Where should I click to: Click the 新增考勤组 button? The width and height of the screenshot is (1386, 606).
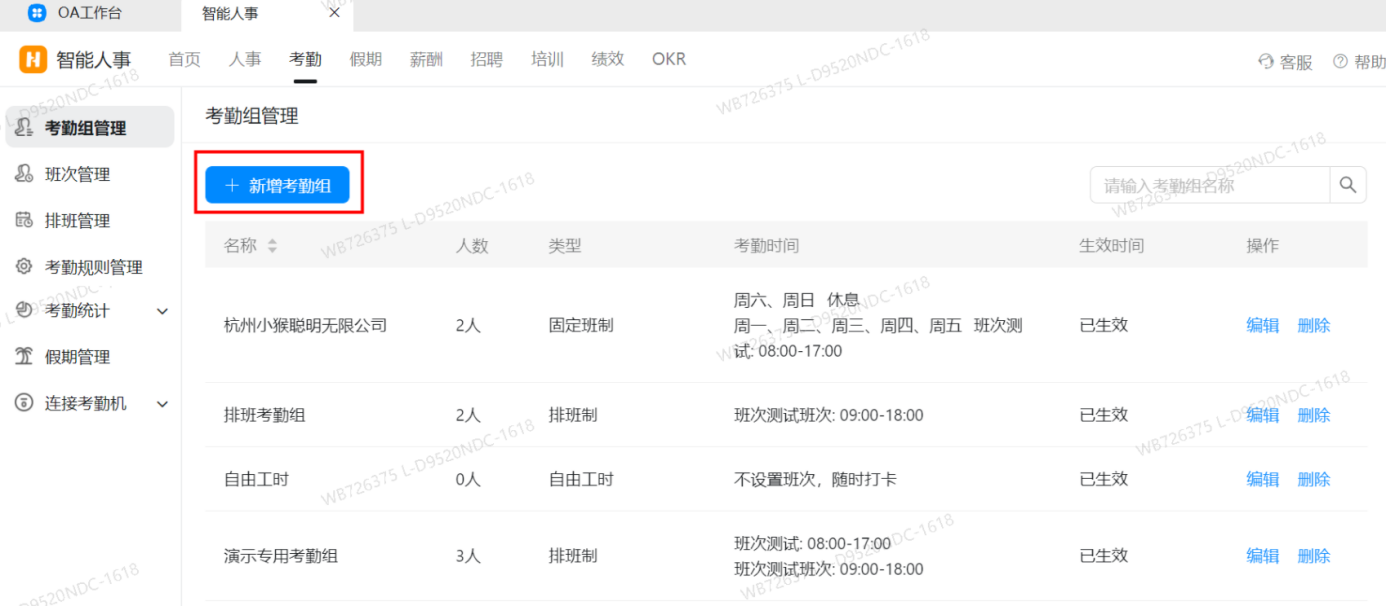click(x=278, y=184)
